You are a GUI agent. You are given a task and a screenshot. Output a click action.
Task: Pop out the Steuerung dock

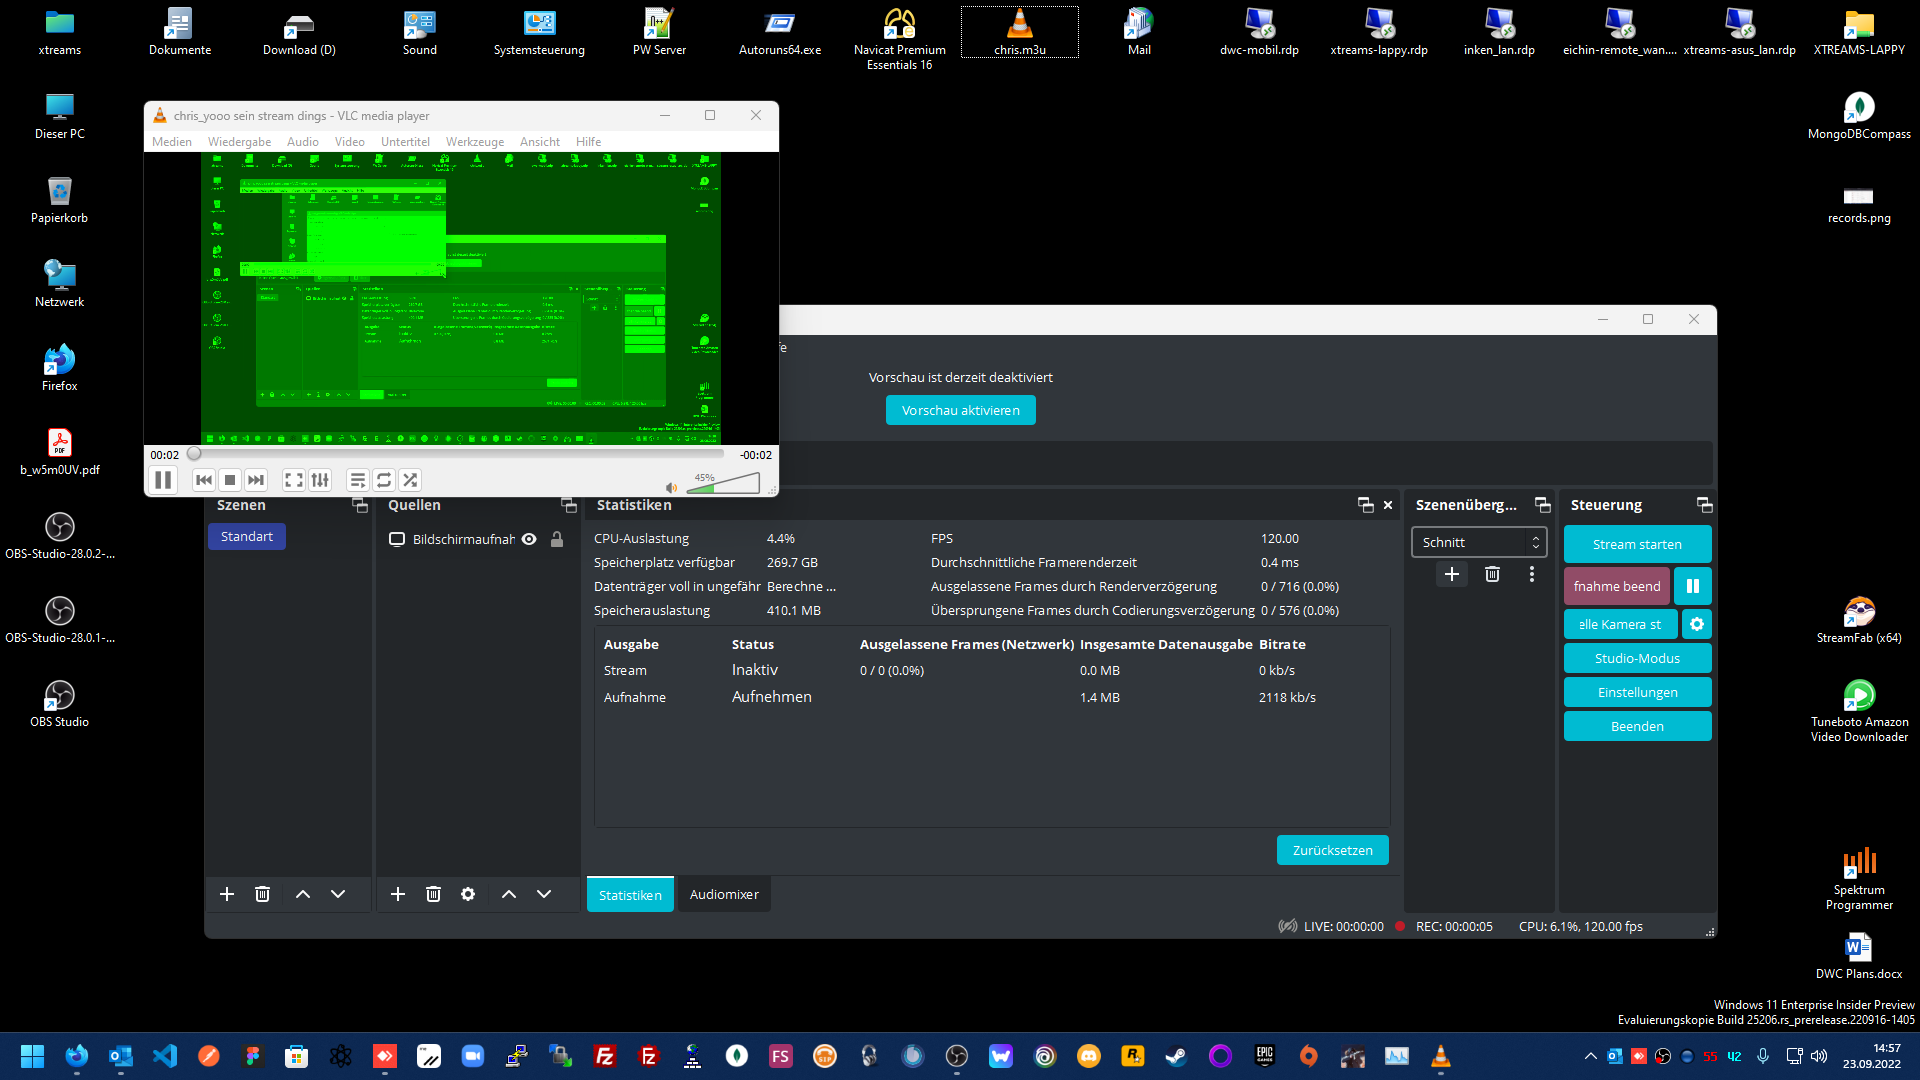(x=1705, y=505)
